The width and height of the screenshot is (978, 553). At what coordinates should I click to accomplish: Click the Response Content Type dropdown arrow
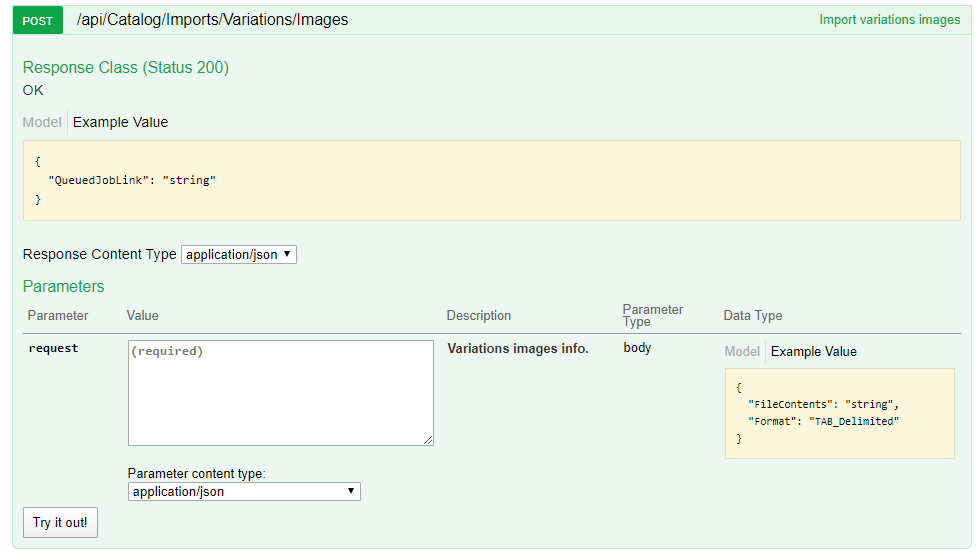pyautogui.click(x=287, y=254)
